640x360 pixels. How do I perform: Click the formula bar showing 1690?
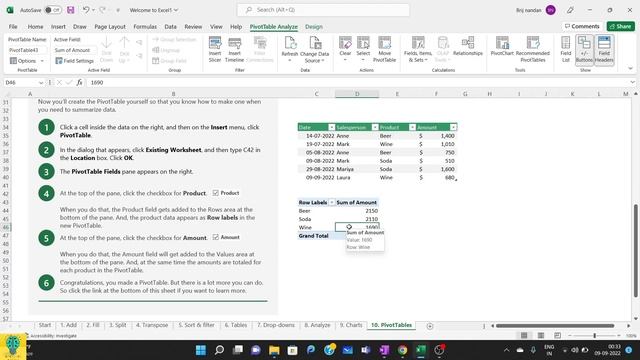tap(359, 82)
